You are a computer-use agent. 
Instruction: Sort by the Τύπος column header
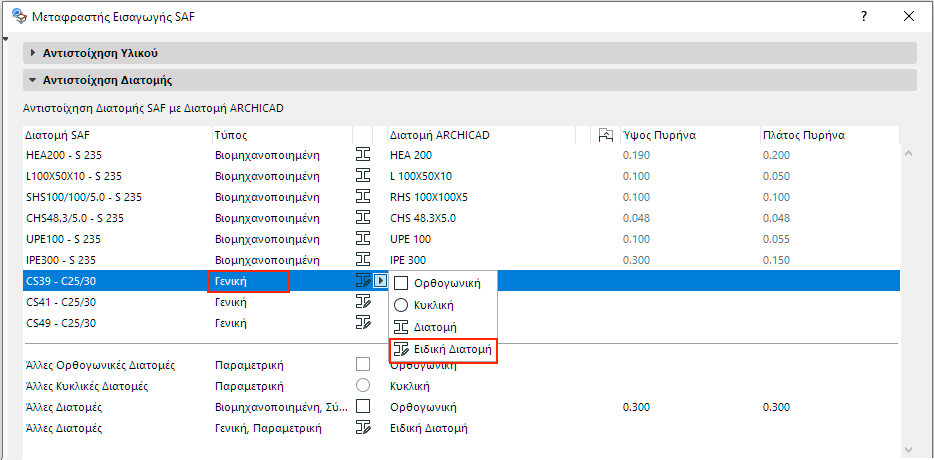282,135
